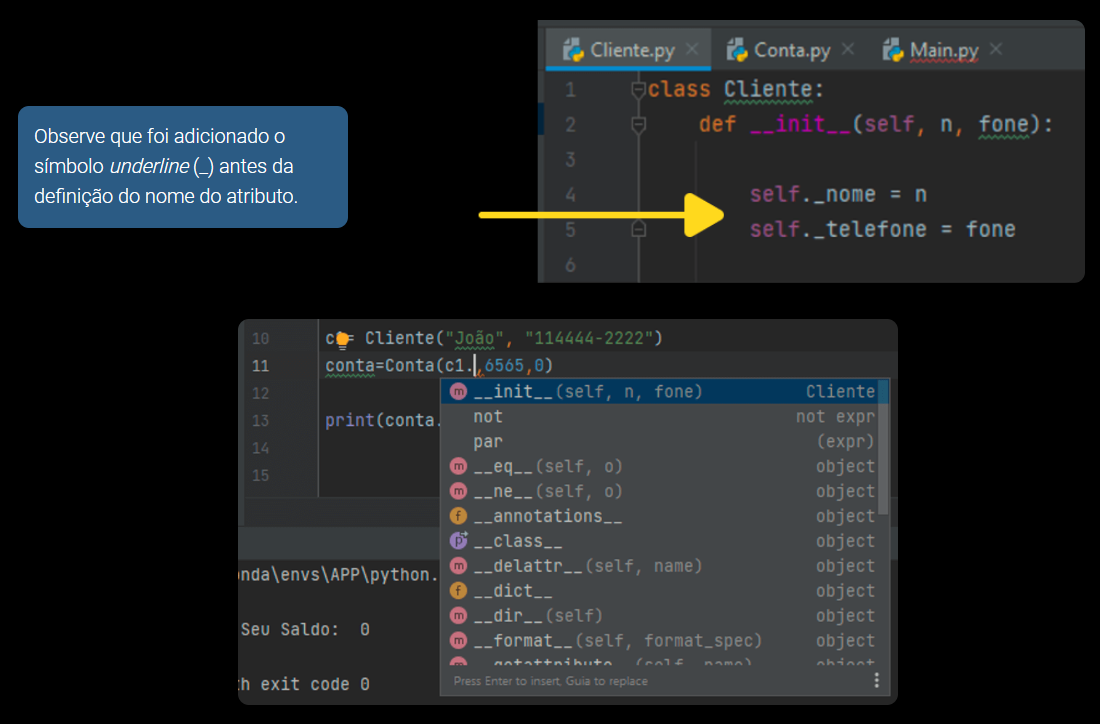The width and height of the screenshot is (1100, 724).
Task: Click the 'exit code 0' console line
Action: click(x=315, y=685)
